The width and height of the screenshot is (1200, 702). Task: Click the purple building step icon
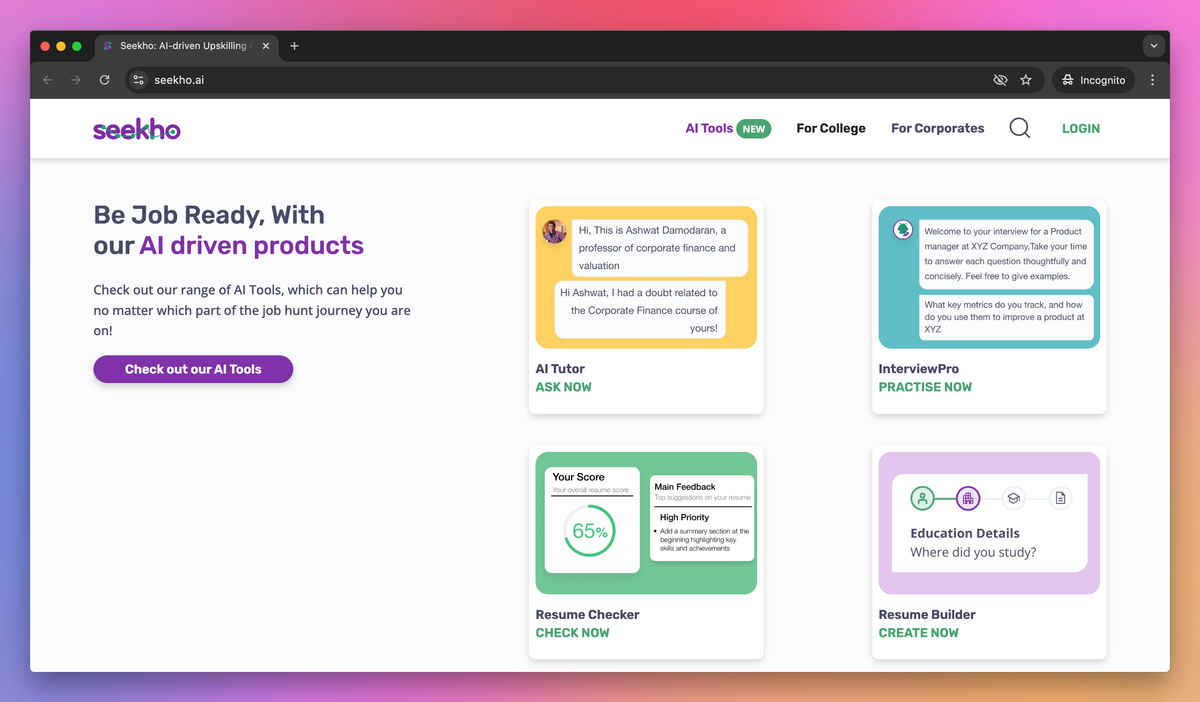(968, 498)
